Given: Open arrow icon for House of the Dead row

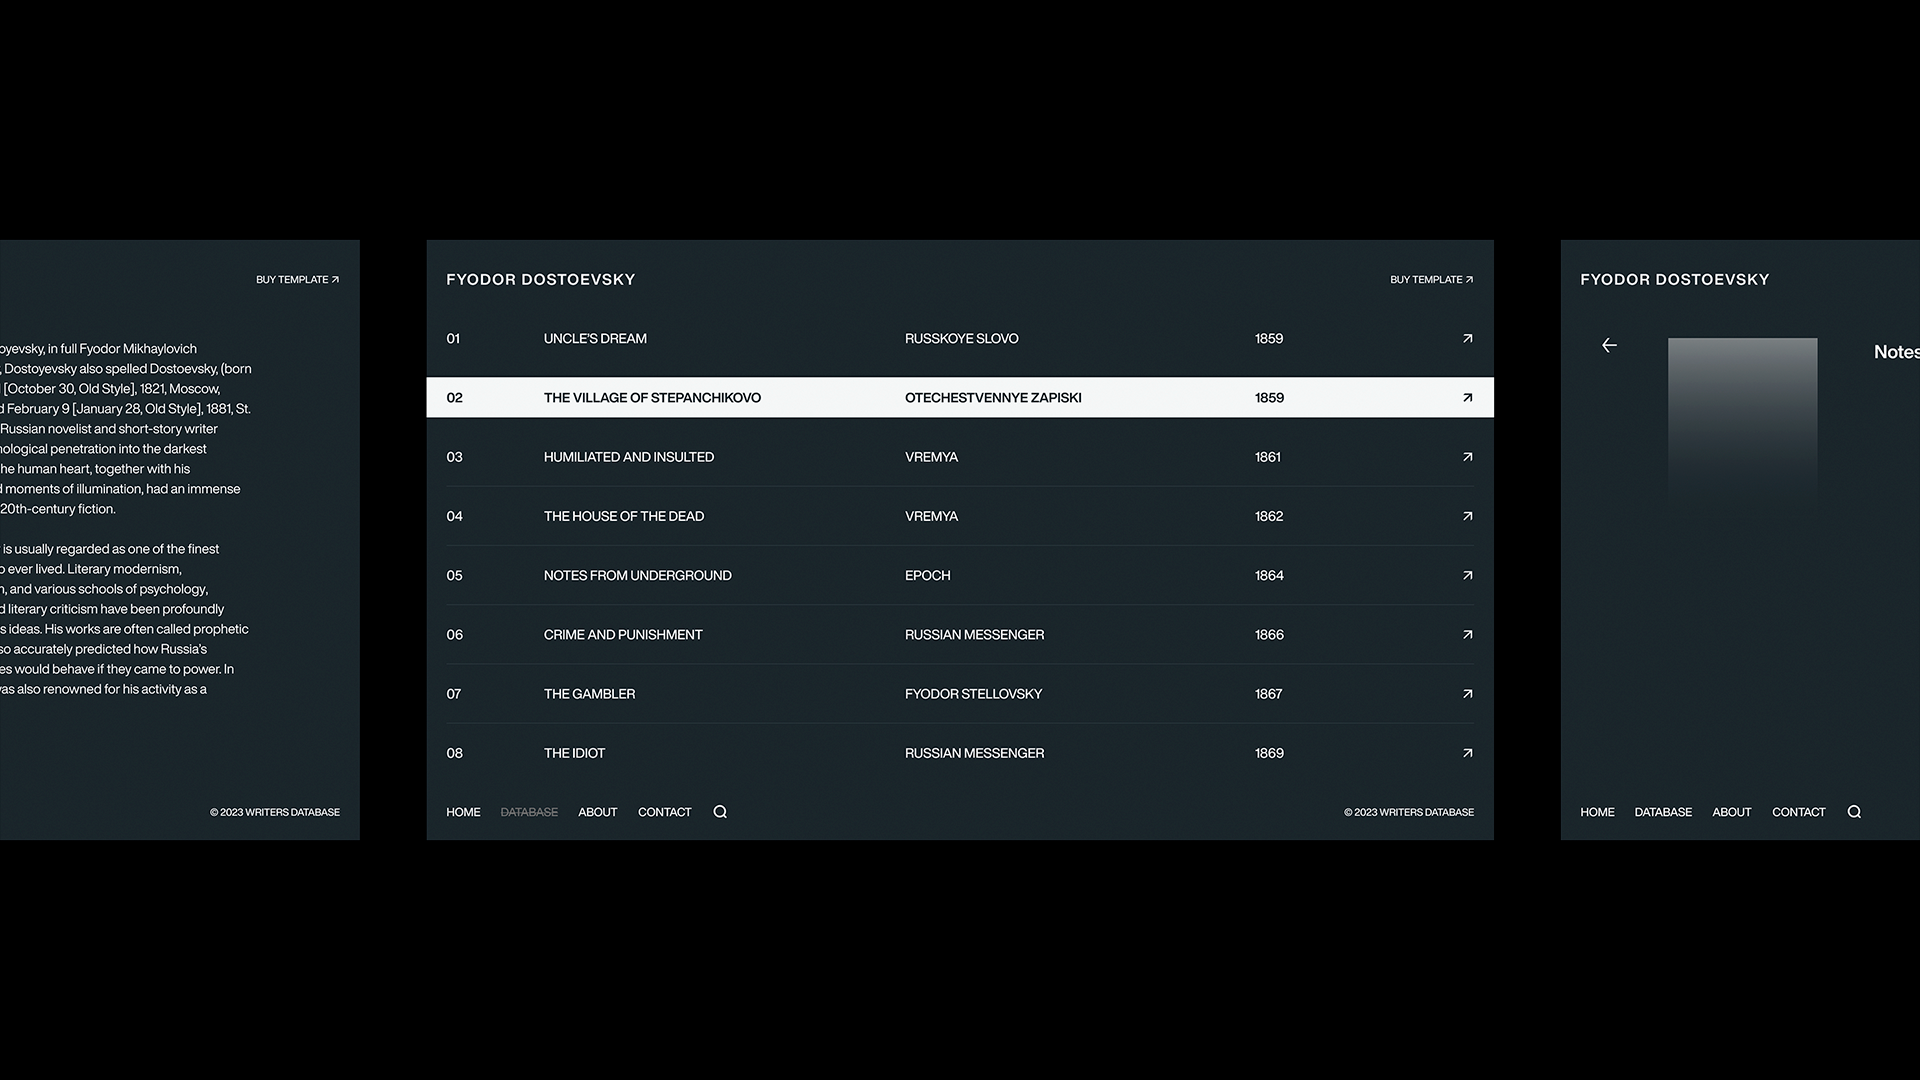Looking at the screenshot, I should tap(1467, 516).
